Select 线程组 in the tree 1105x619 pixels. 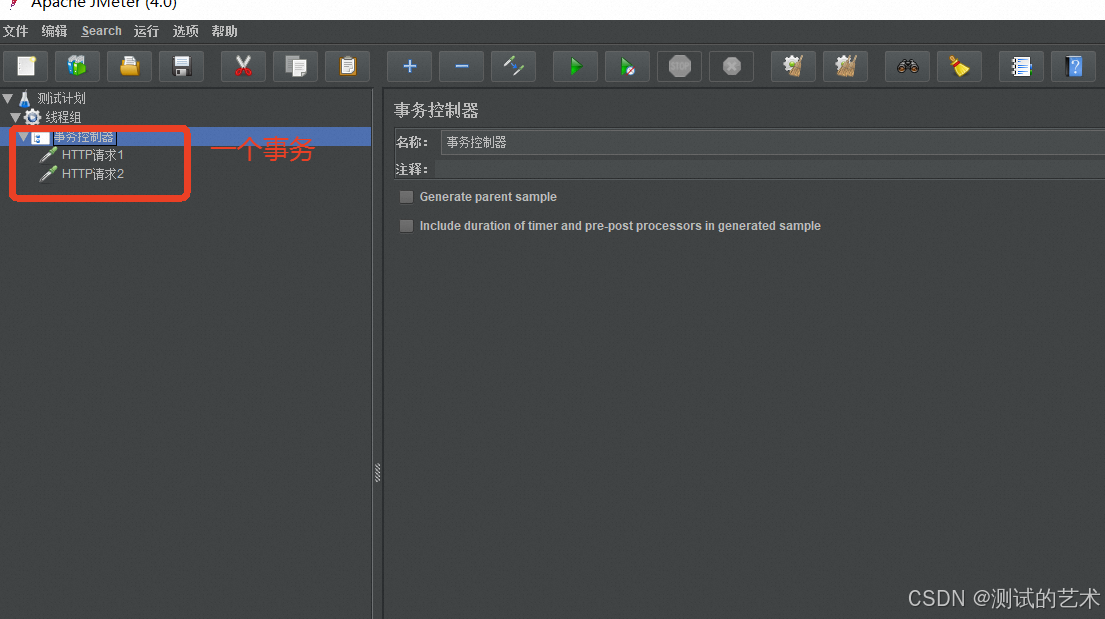click(63, 117)
